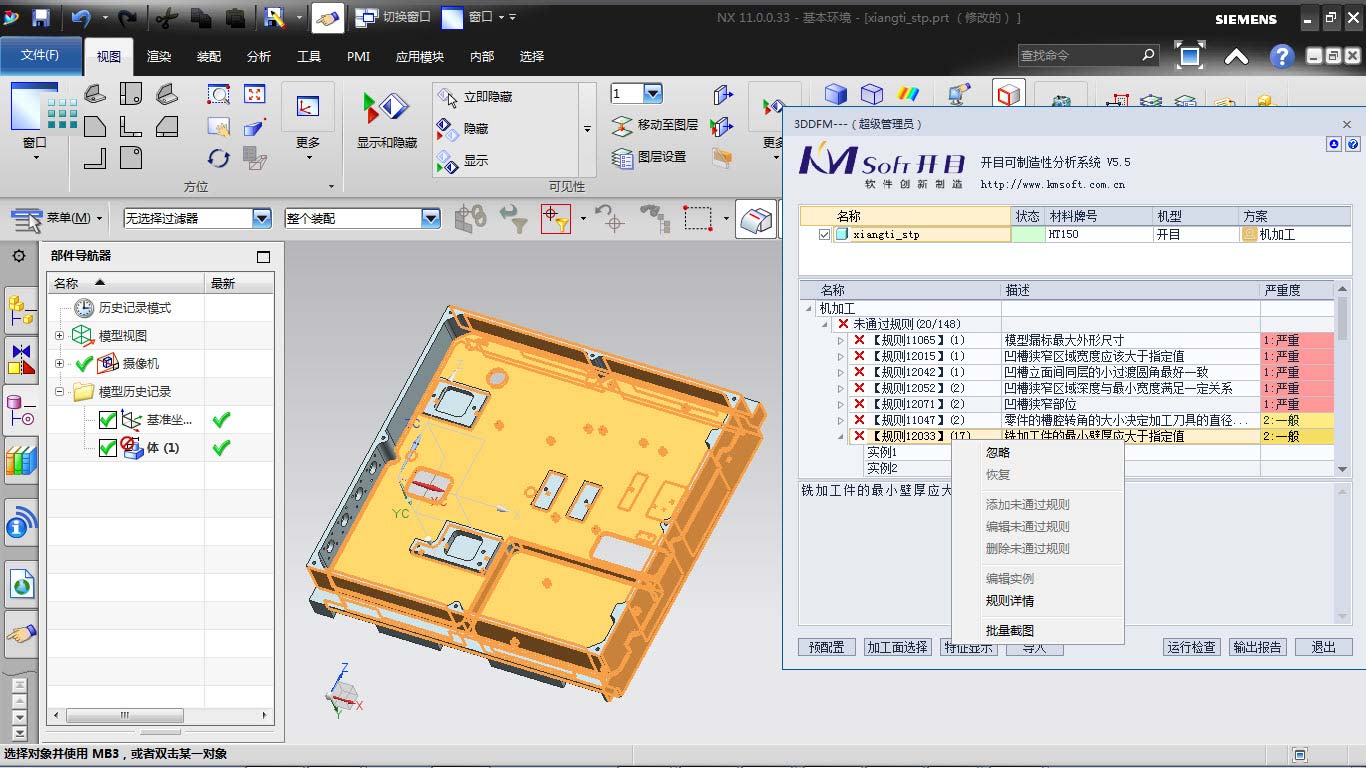Toggle the 基准坐标系 checkbox in navigator
1366x768 pixels.
pyautogui.click(x=108, y=420)
